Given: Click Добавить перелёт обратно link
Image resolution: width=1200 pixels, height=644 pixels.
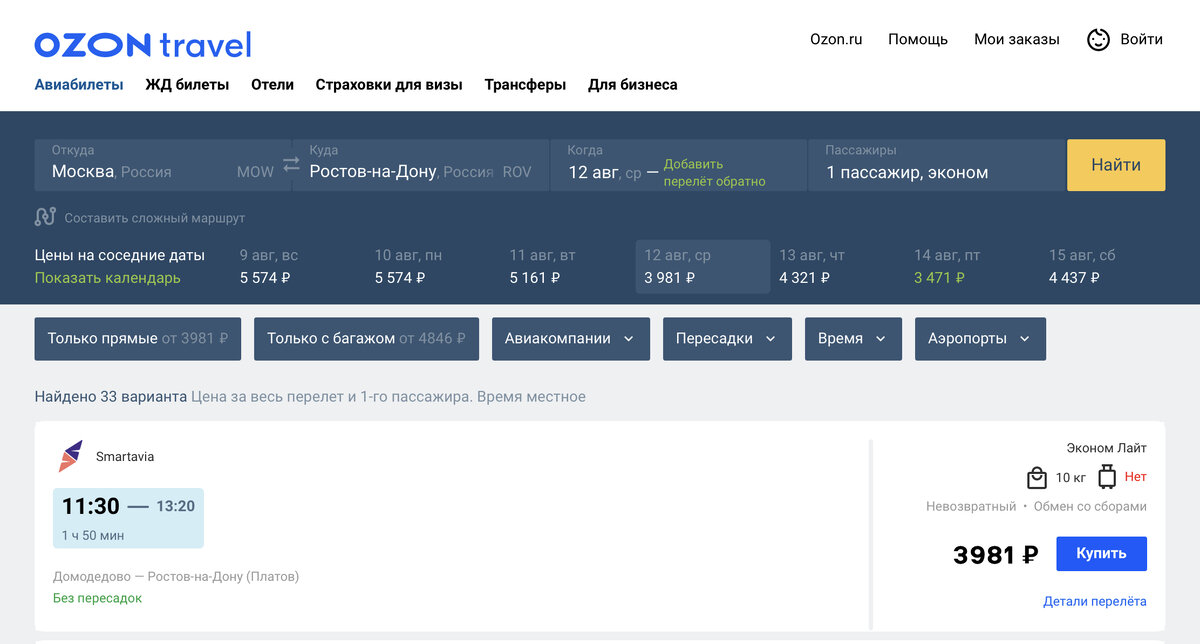Looking at the screenshot, I should coord(714,173).
